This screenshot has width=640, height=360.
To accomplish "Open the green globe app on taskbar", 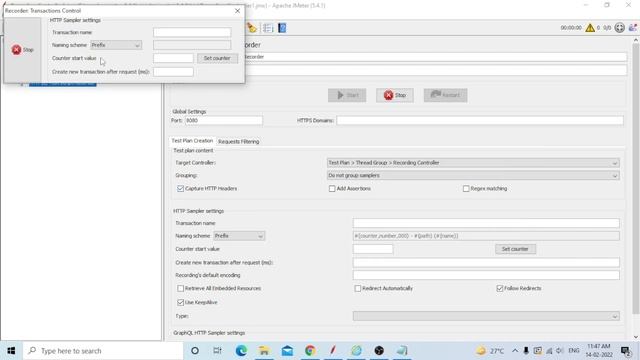I will [356, 351].
